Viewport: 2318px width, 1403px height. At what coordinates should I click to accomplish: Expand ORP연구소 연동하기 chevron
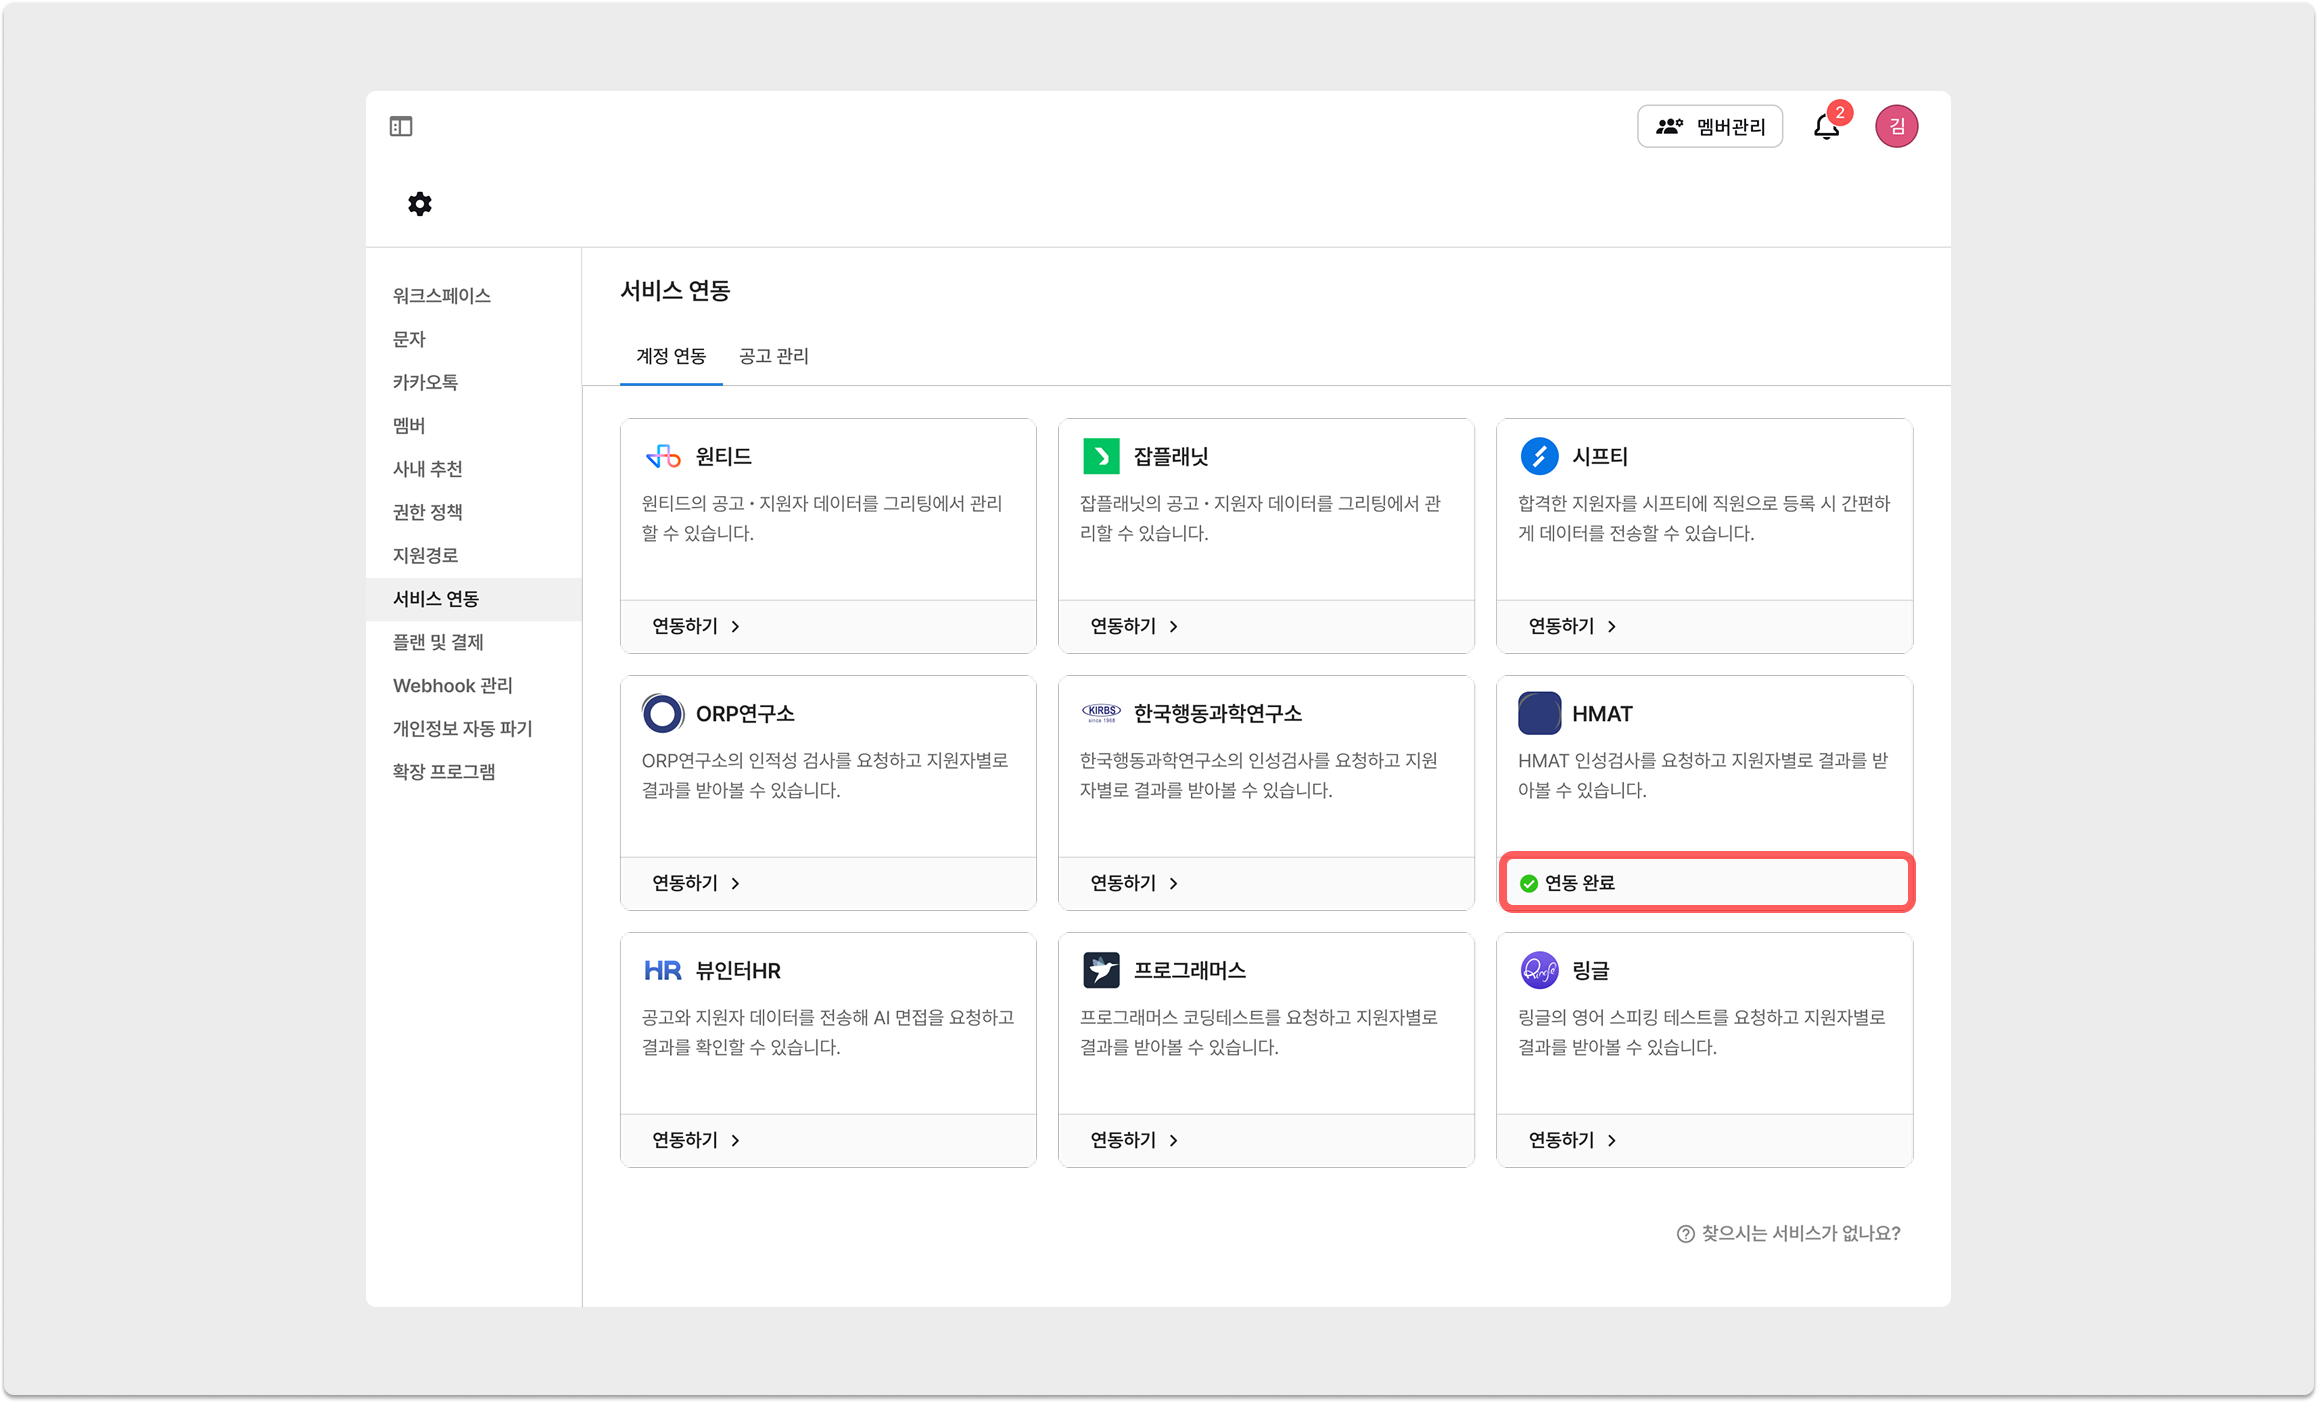click(736, 883)
